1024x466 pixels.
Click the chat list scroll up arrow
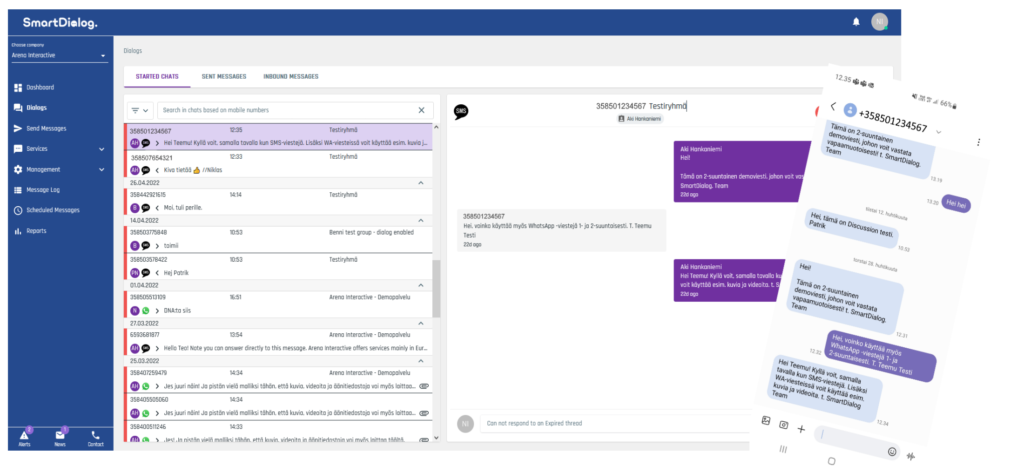click(x=436, y=129)
